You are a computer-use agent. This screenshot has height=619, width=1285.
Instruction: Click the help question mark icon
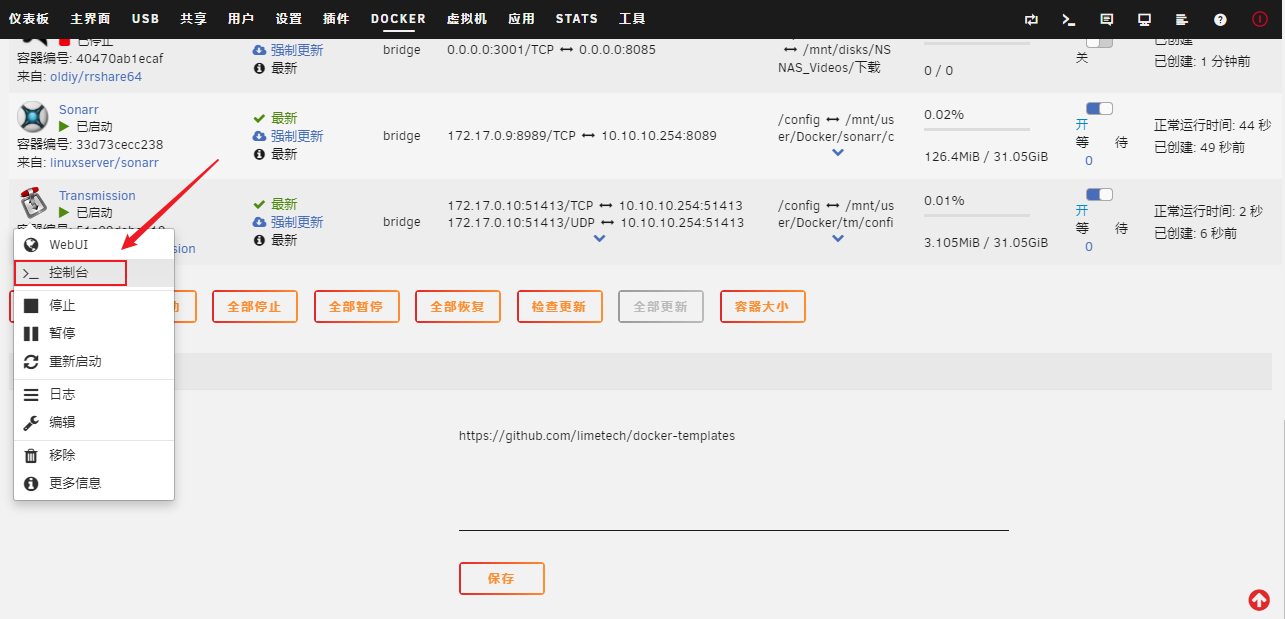[x=1220, y=19]
